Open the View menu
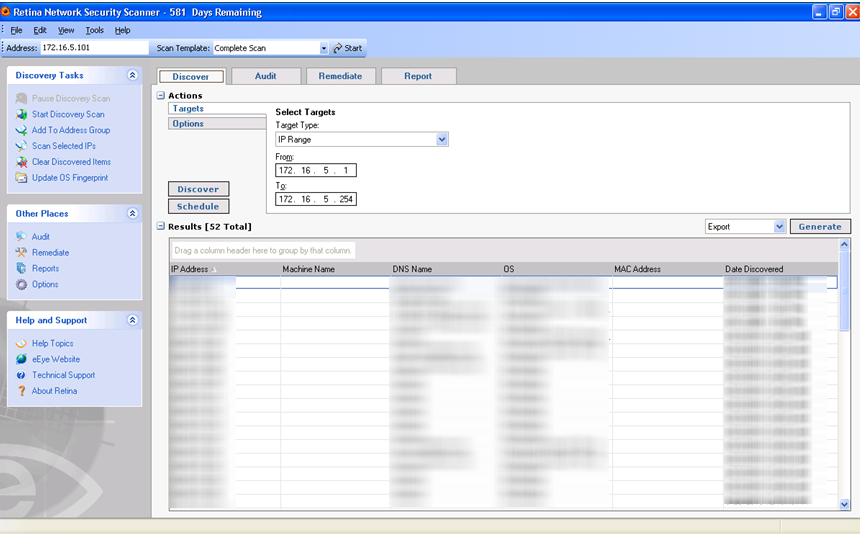Image resolution: width=860 pixels, height=534 pixels. click(x=66, y=30)
